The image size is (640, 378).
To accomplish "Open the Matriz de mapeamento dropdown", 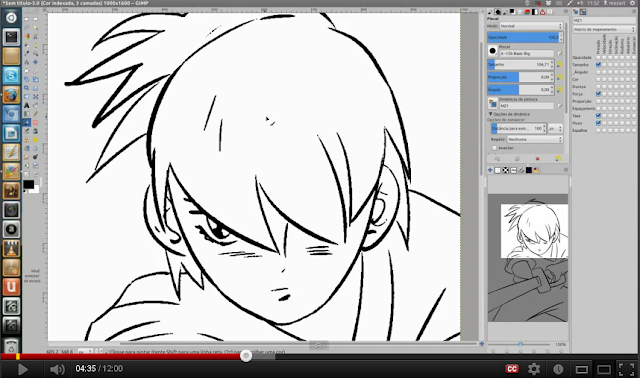I will (x=604, y=29).
